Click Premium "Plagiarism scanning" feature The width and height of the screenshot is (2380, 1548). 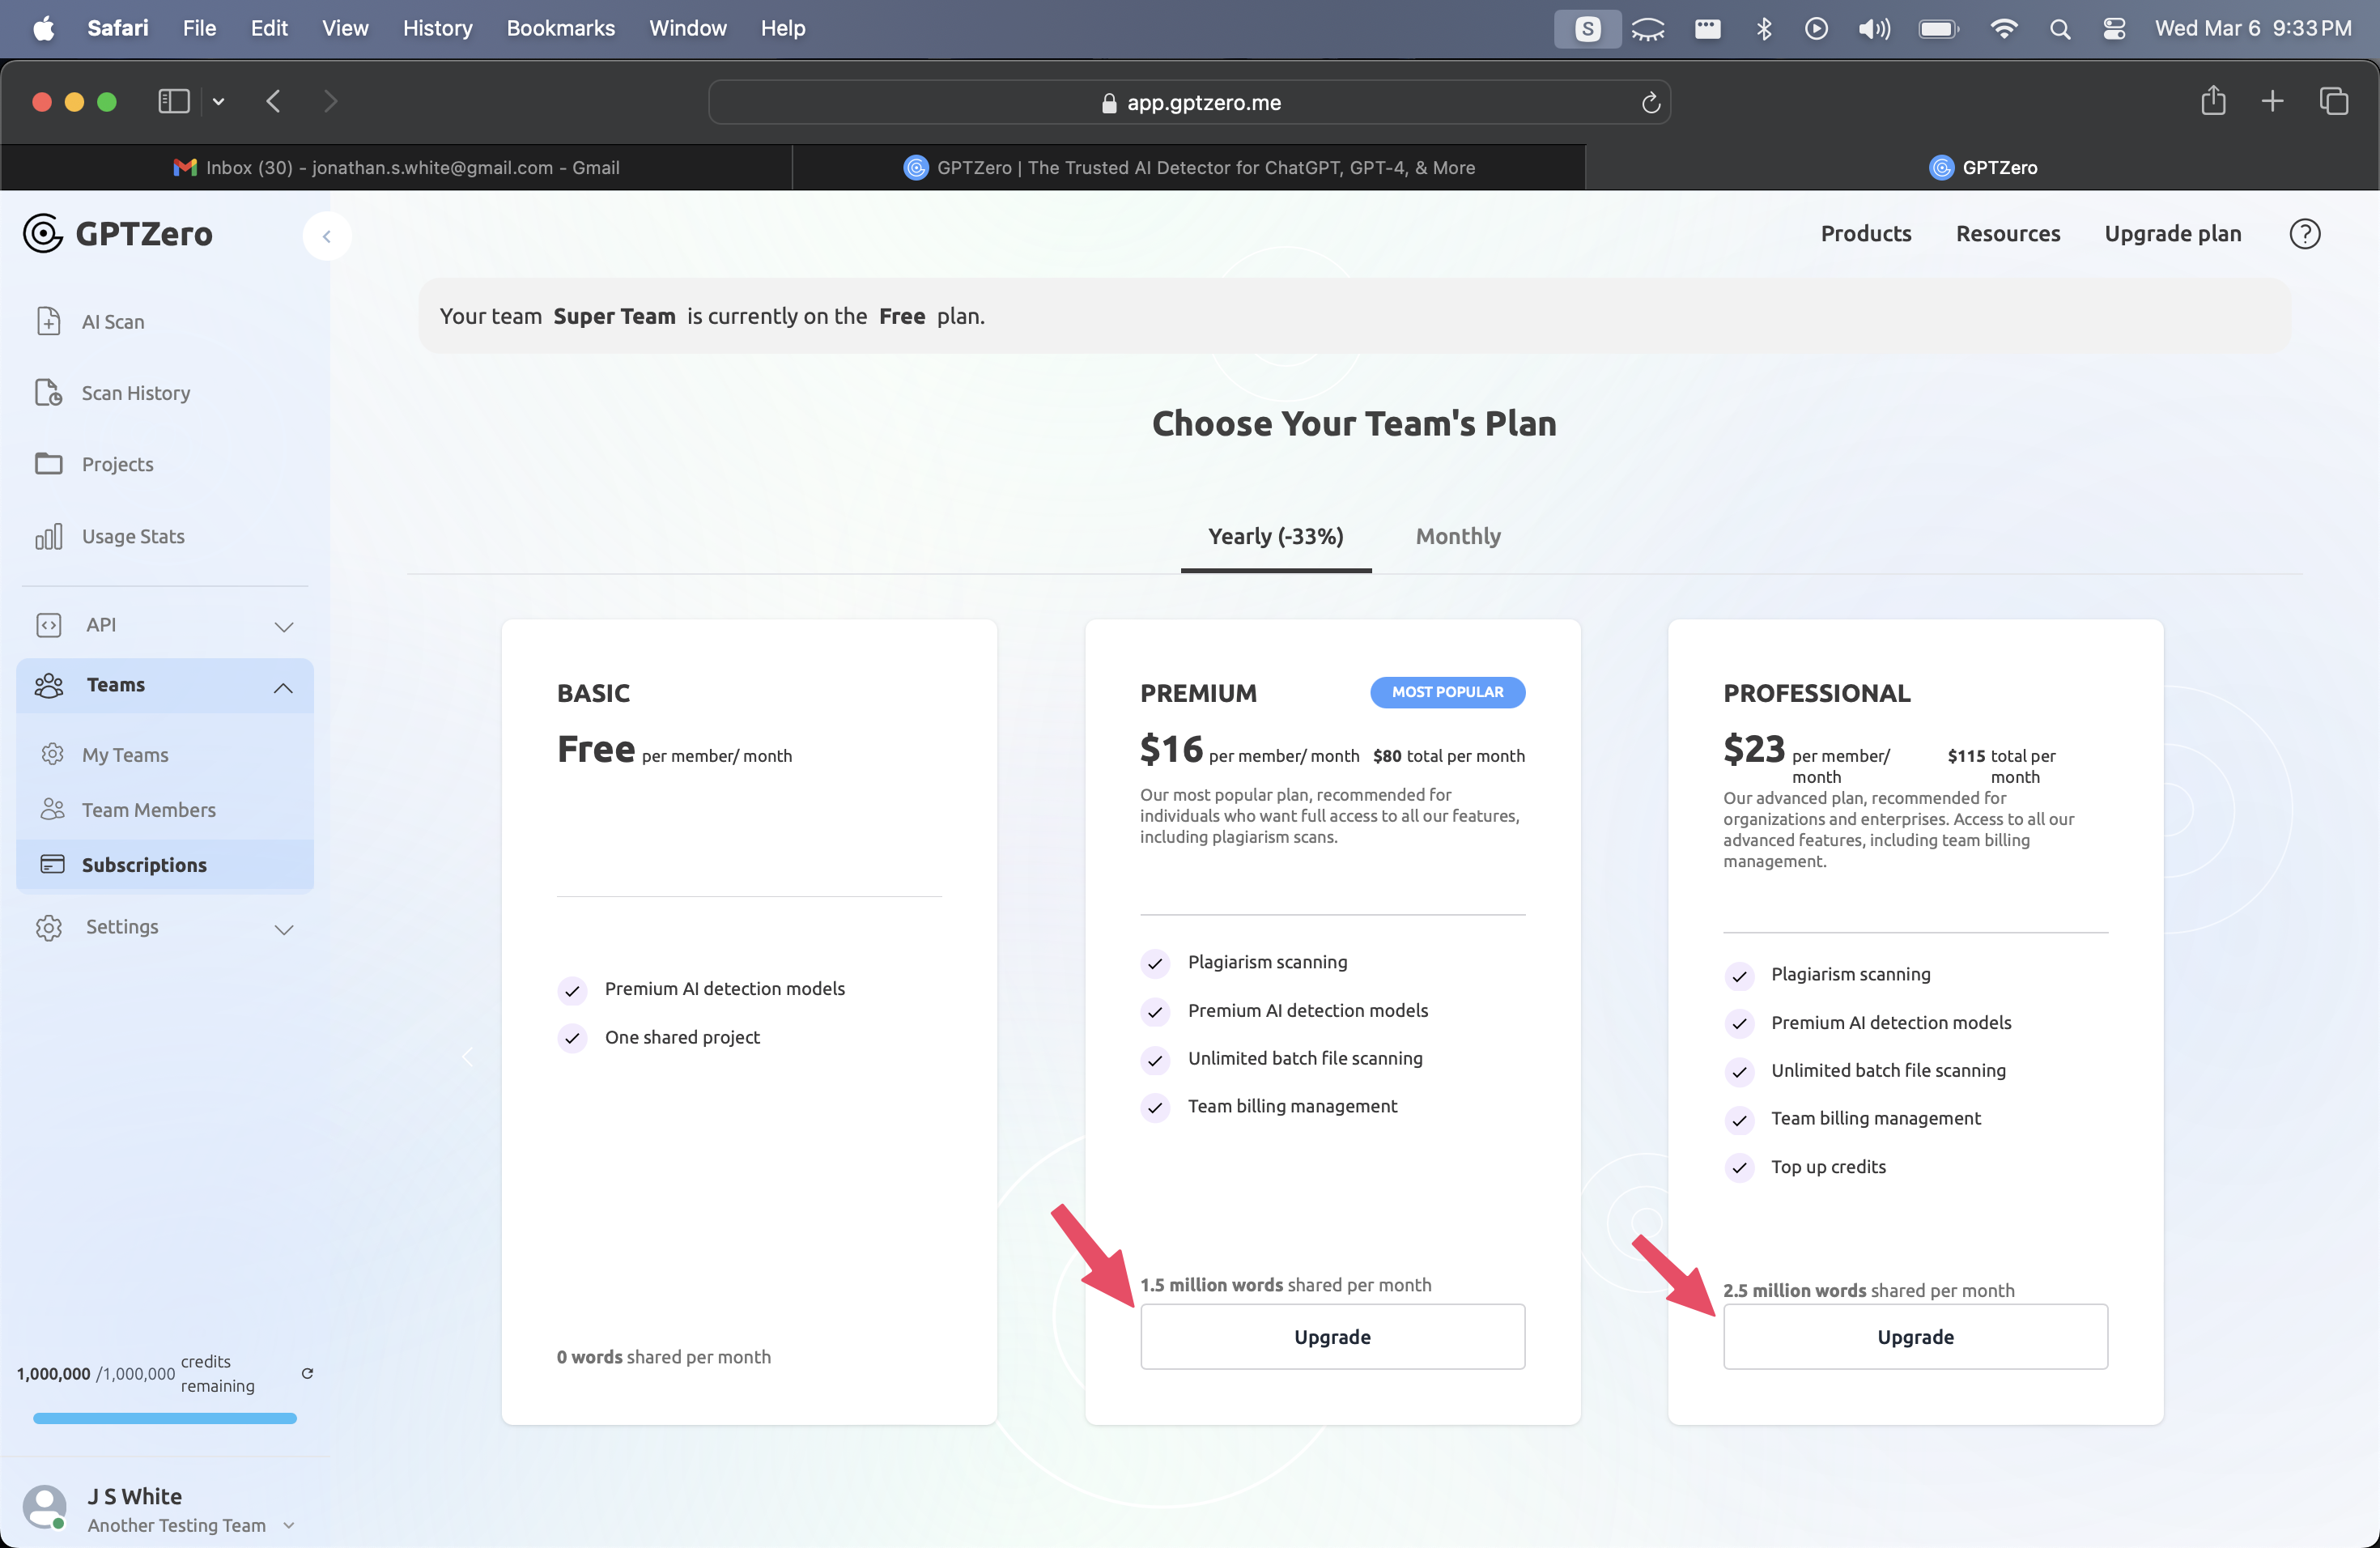pyautogui.click(x=1267, y=962)
